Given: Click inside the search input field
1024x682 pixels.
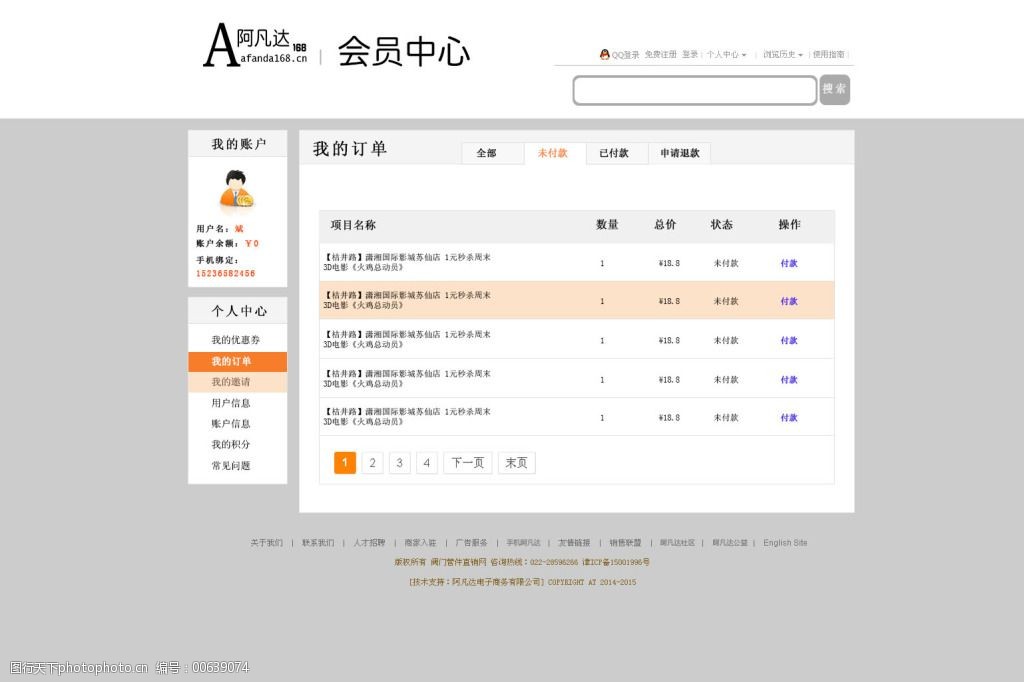Looking at the screenshot, I should click(694, 90).
